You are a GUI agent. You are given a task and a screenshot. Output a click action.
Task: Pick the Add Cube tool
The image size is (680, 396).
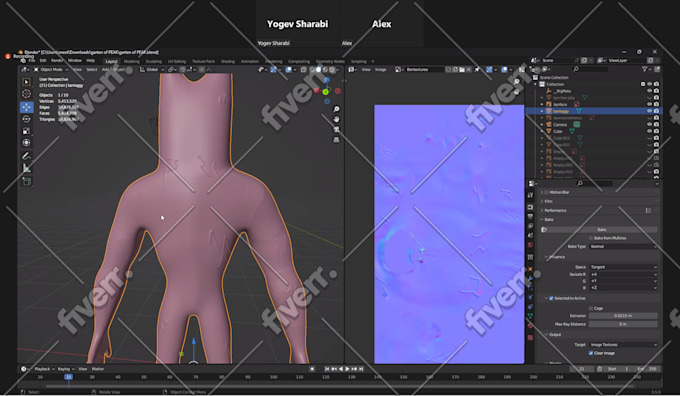pyautogui.click(x=26, y=181)
